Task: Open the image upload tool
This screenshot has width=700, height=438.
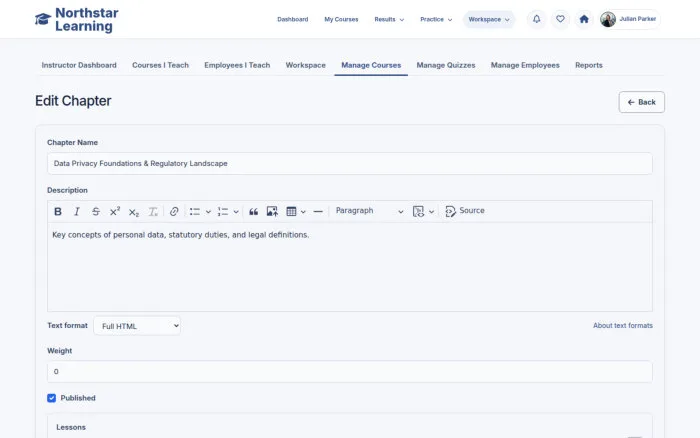Action: (x=272, y=211)
